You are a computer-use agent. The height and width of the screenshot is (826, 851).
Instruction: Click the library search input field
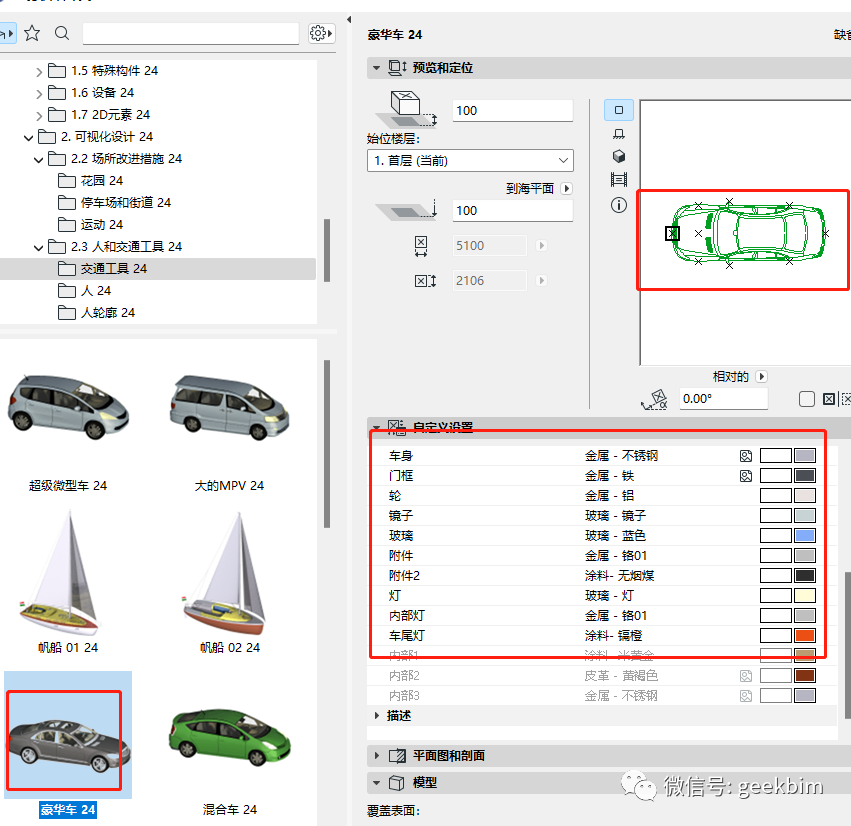coord(190,34)
